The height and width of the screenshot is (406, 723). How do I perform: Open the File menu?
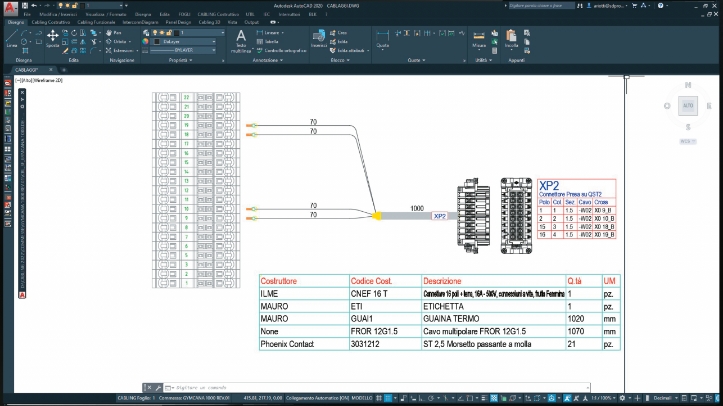point(27,14)
